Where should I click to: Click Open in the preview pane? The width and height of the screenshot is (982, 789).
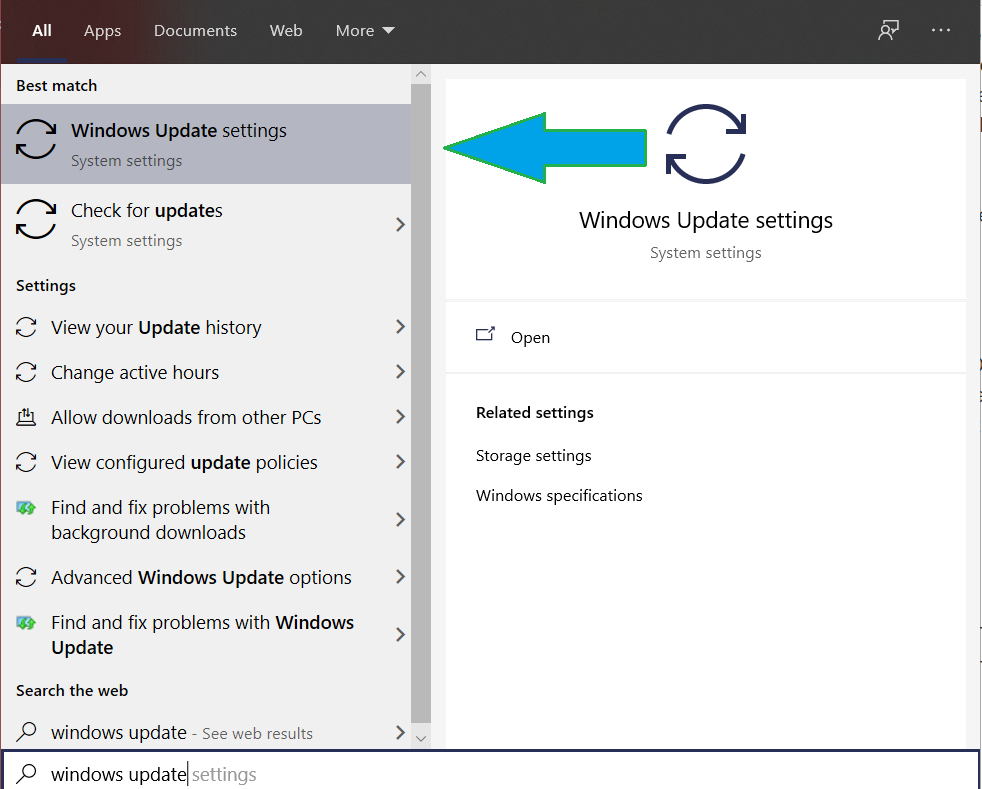pyautogui.click(x=530, y=338)
